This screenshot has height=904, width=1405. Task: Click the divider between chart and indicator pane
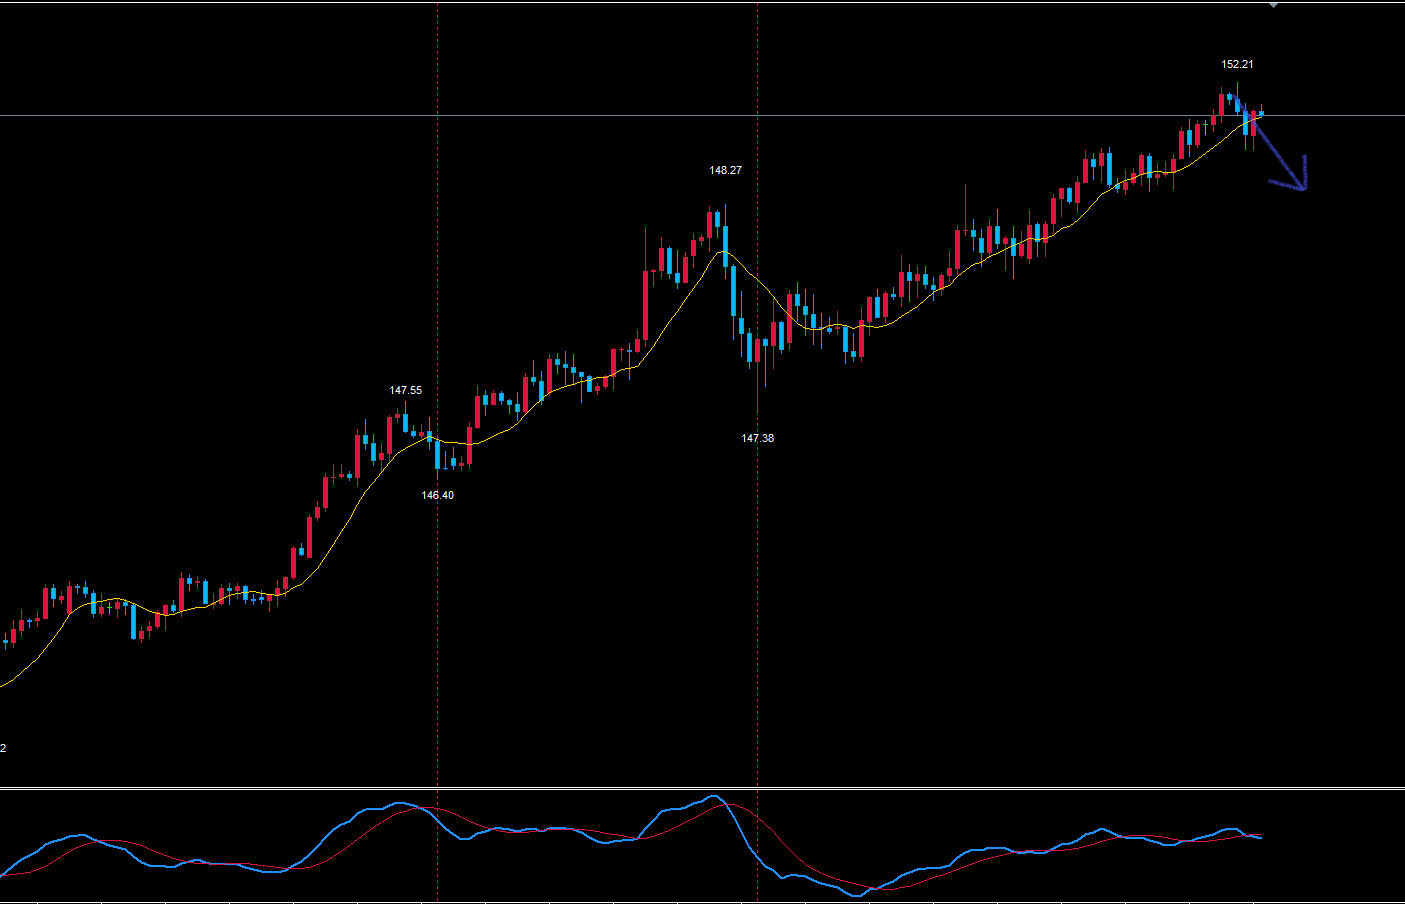tap(700, 788)
